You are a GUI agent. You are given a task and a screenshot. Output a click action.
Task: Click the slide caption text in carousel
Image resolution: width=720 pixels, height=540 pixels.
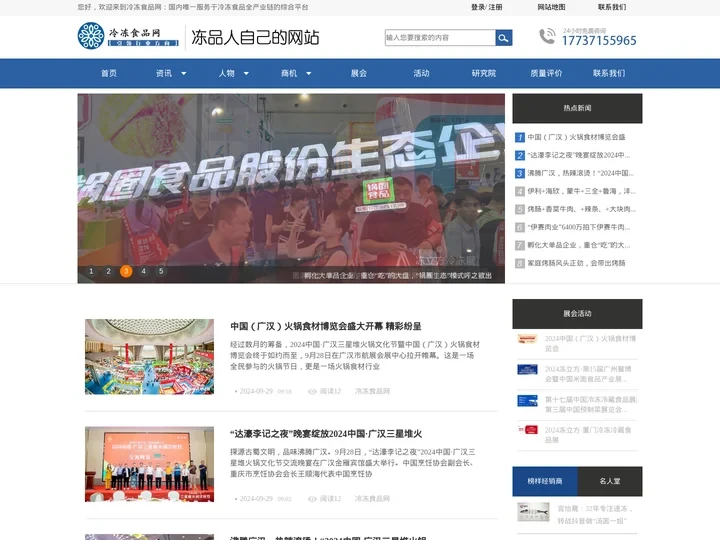pos(398,276)
